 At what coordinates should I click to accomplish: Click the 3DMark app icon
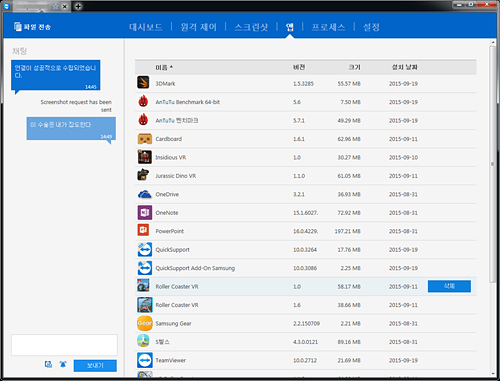point(143,82)
